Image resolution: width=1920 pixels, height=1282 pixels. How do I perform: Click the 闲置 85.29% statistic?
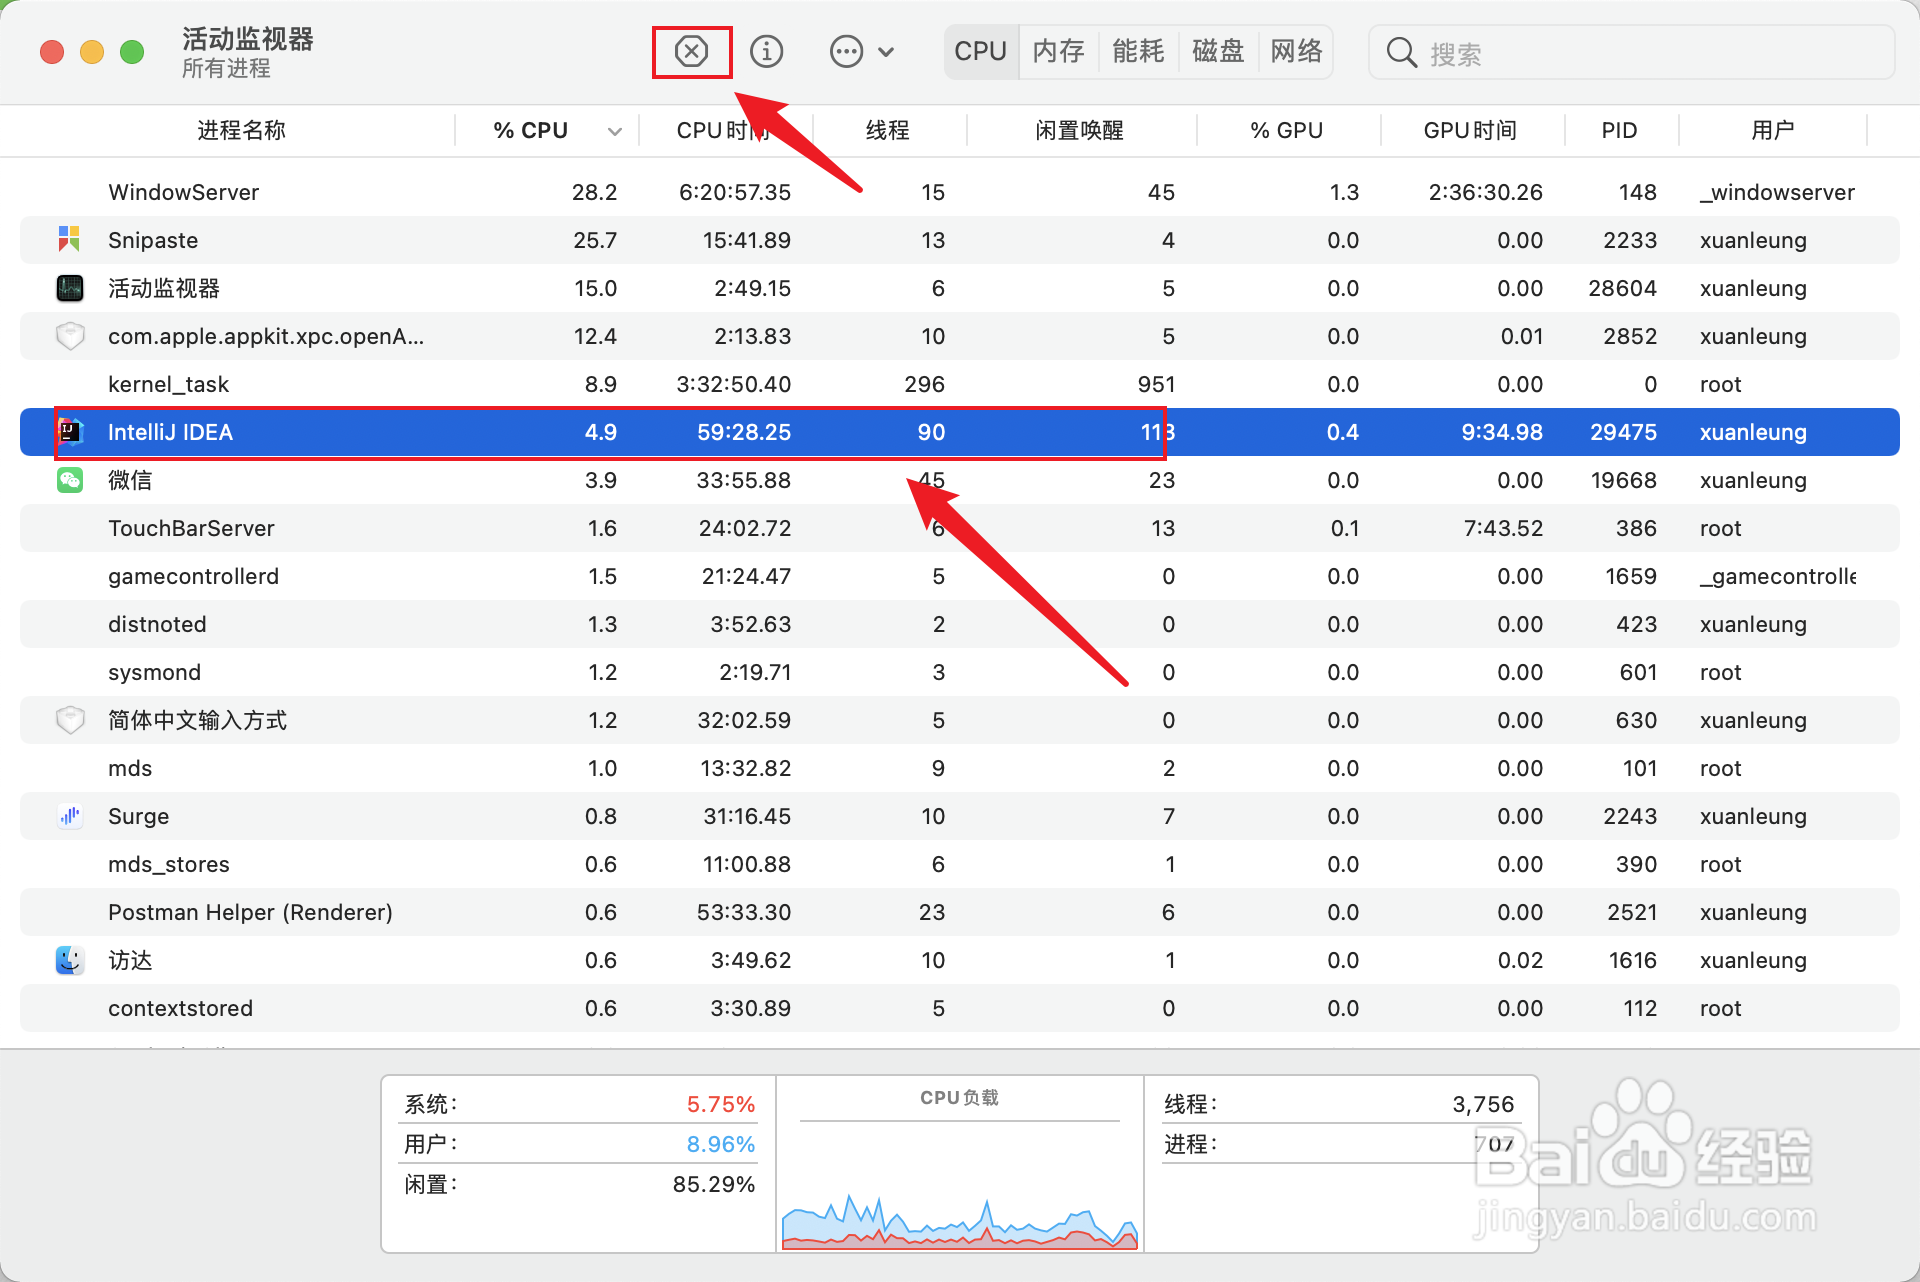coord(579,1184)
